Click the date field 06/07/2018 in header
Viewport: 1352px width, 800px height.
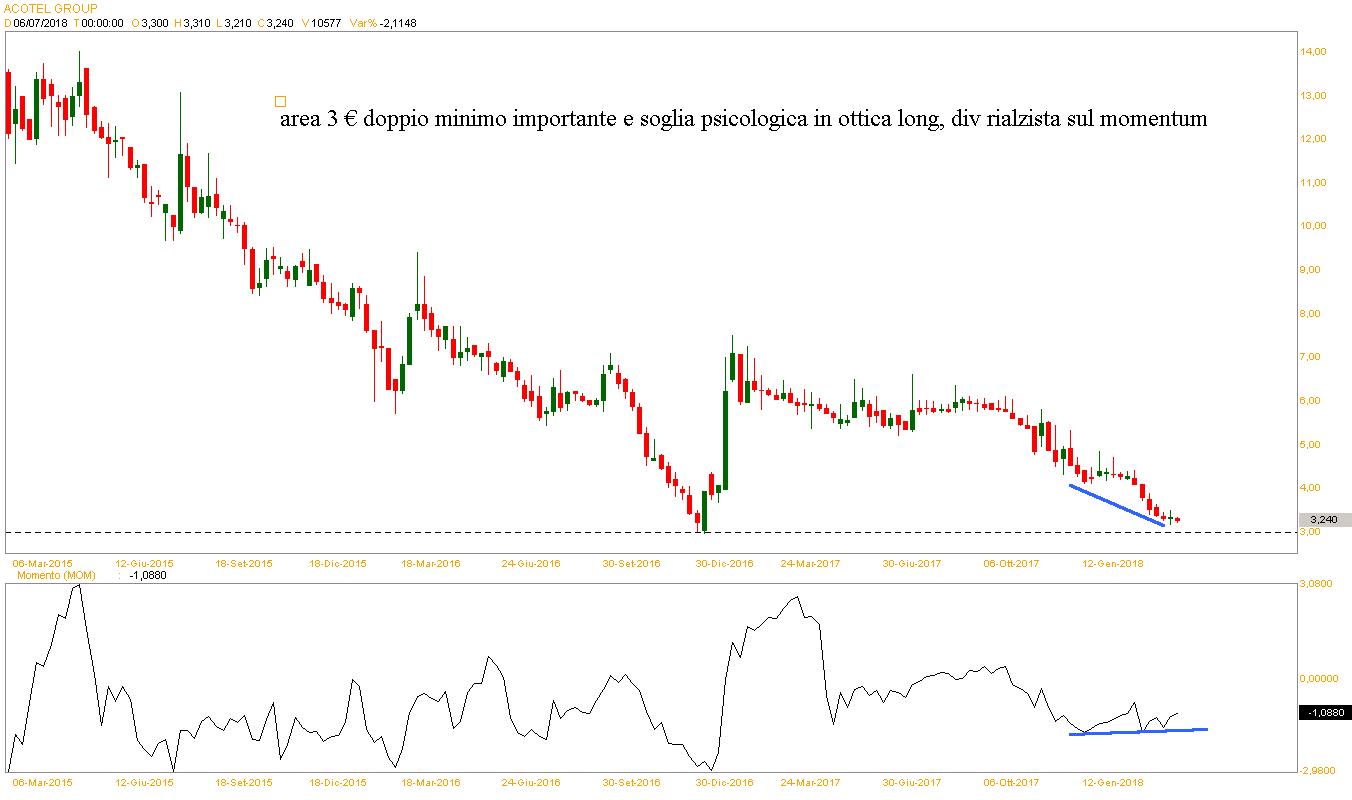[x=39, y=23]
